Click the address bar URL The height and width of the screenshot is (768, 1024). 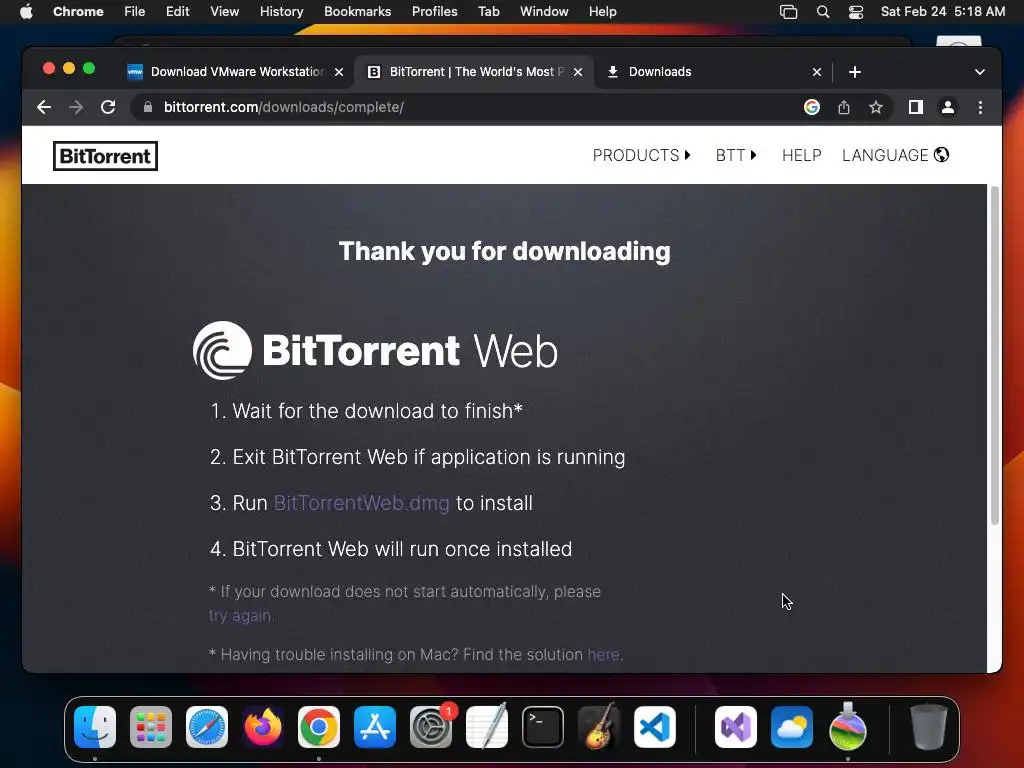[x=283, y=107]
